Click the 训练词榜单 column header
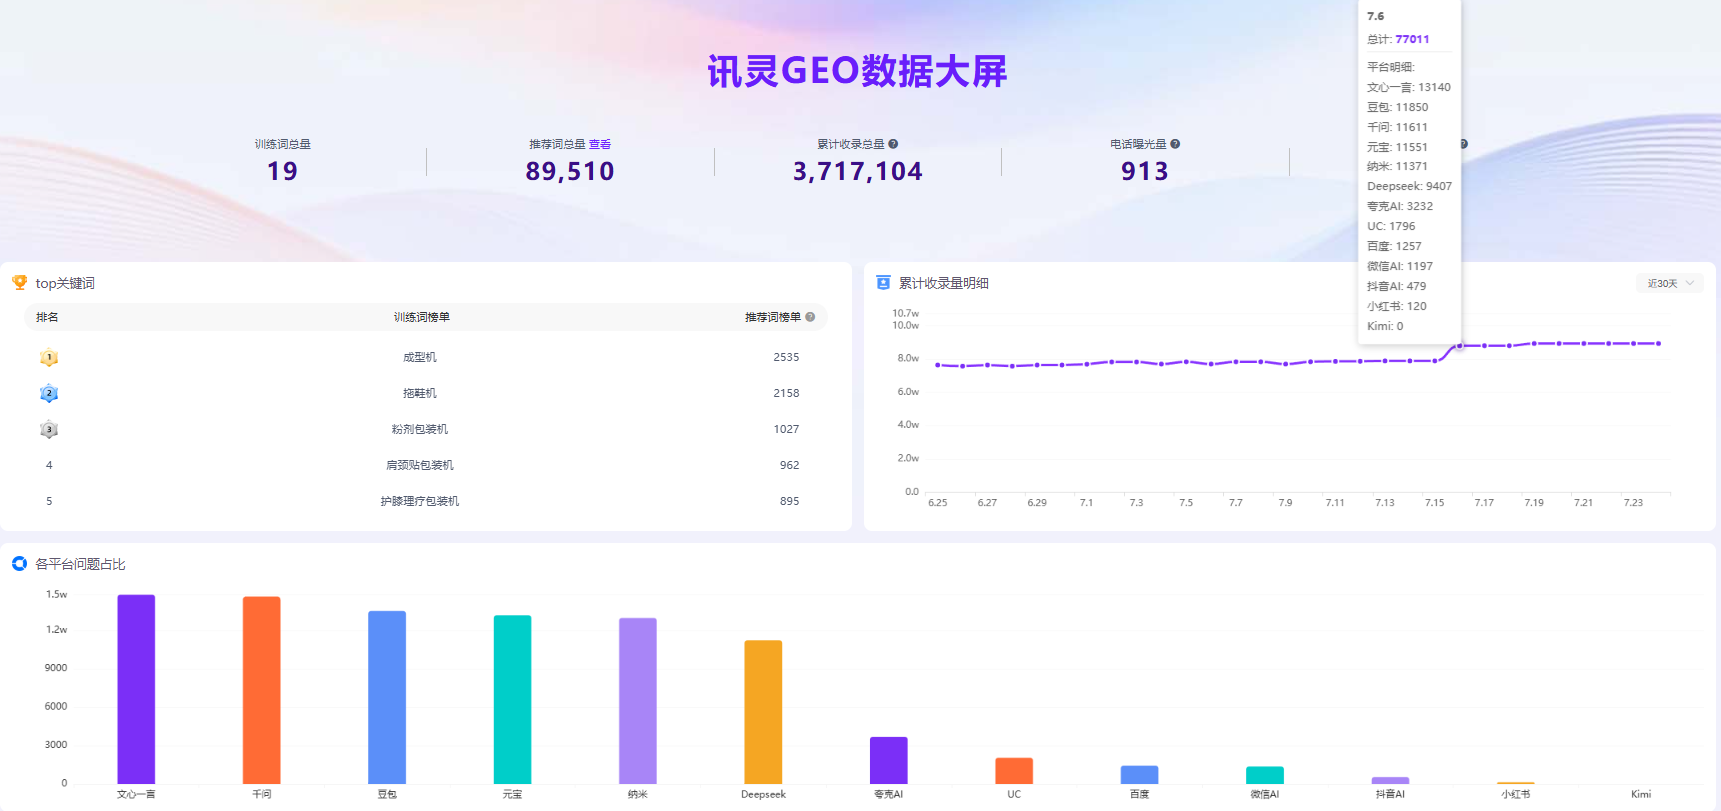The image size is (1721, 811). click(422, 317)
